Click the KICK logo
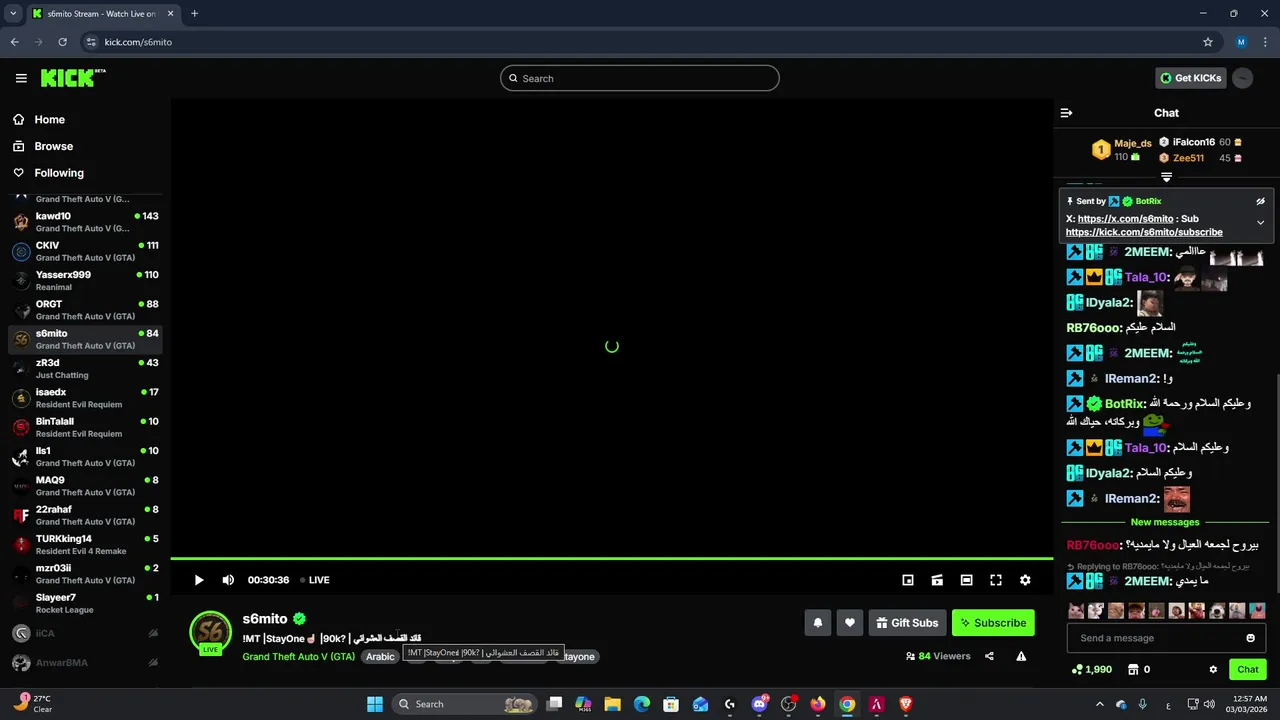Screen dimensions: 1280x720 pos(73,78)
